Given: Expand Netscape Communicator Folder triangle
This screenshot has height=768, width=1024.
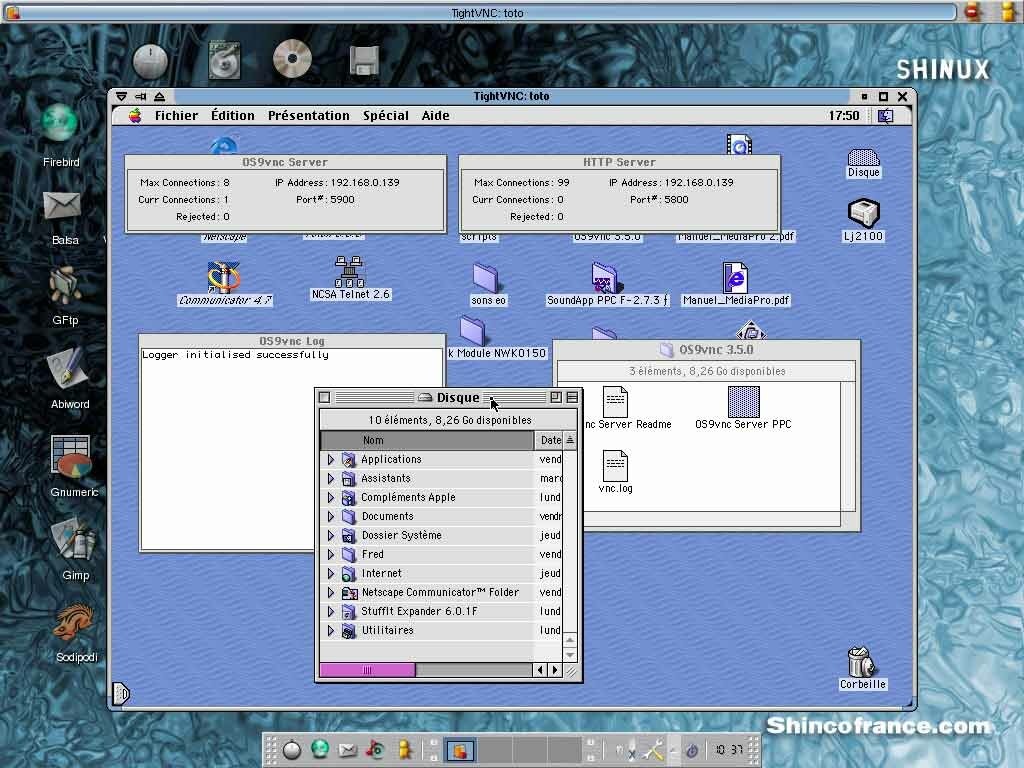Looking at the screenshot, I should pyautogui.click(x=330, y=592).
